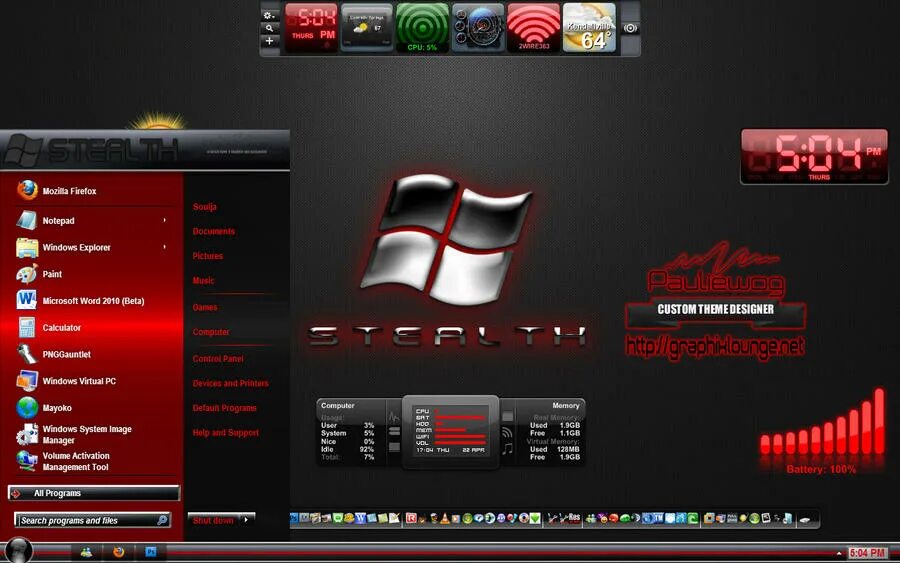Show All Programs list
The image size is (900, 563).
click(x=94, y=493)
